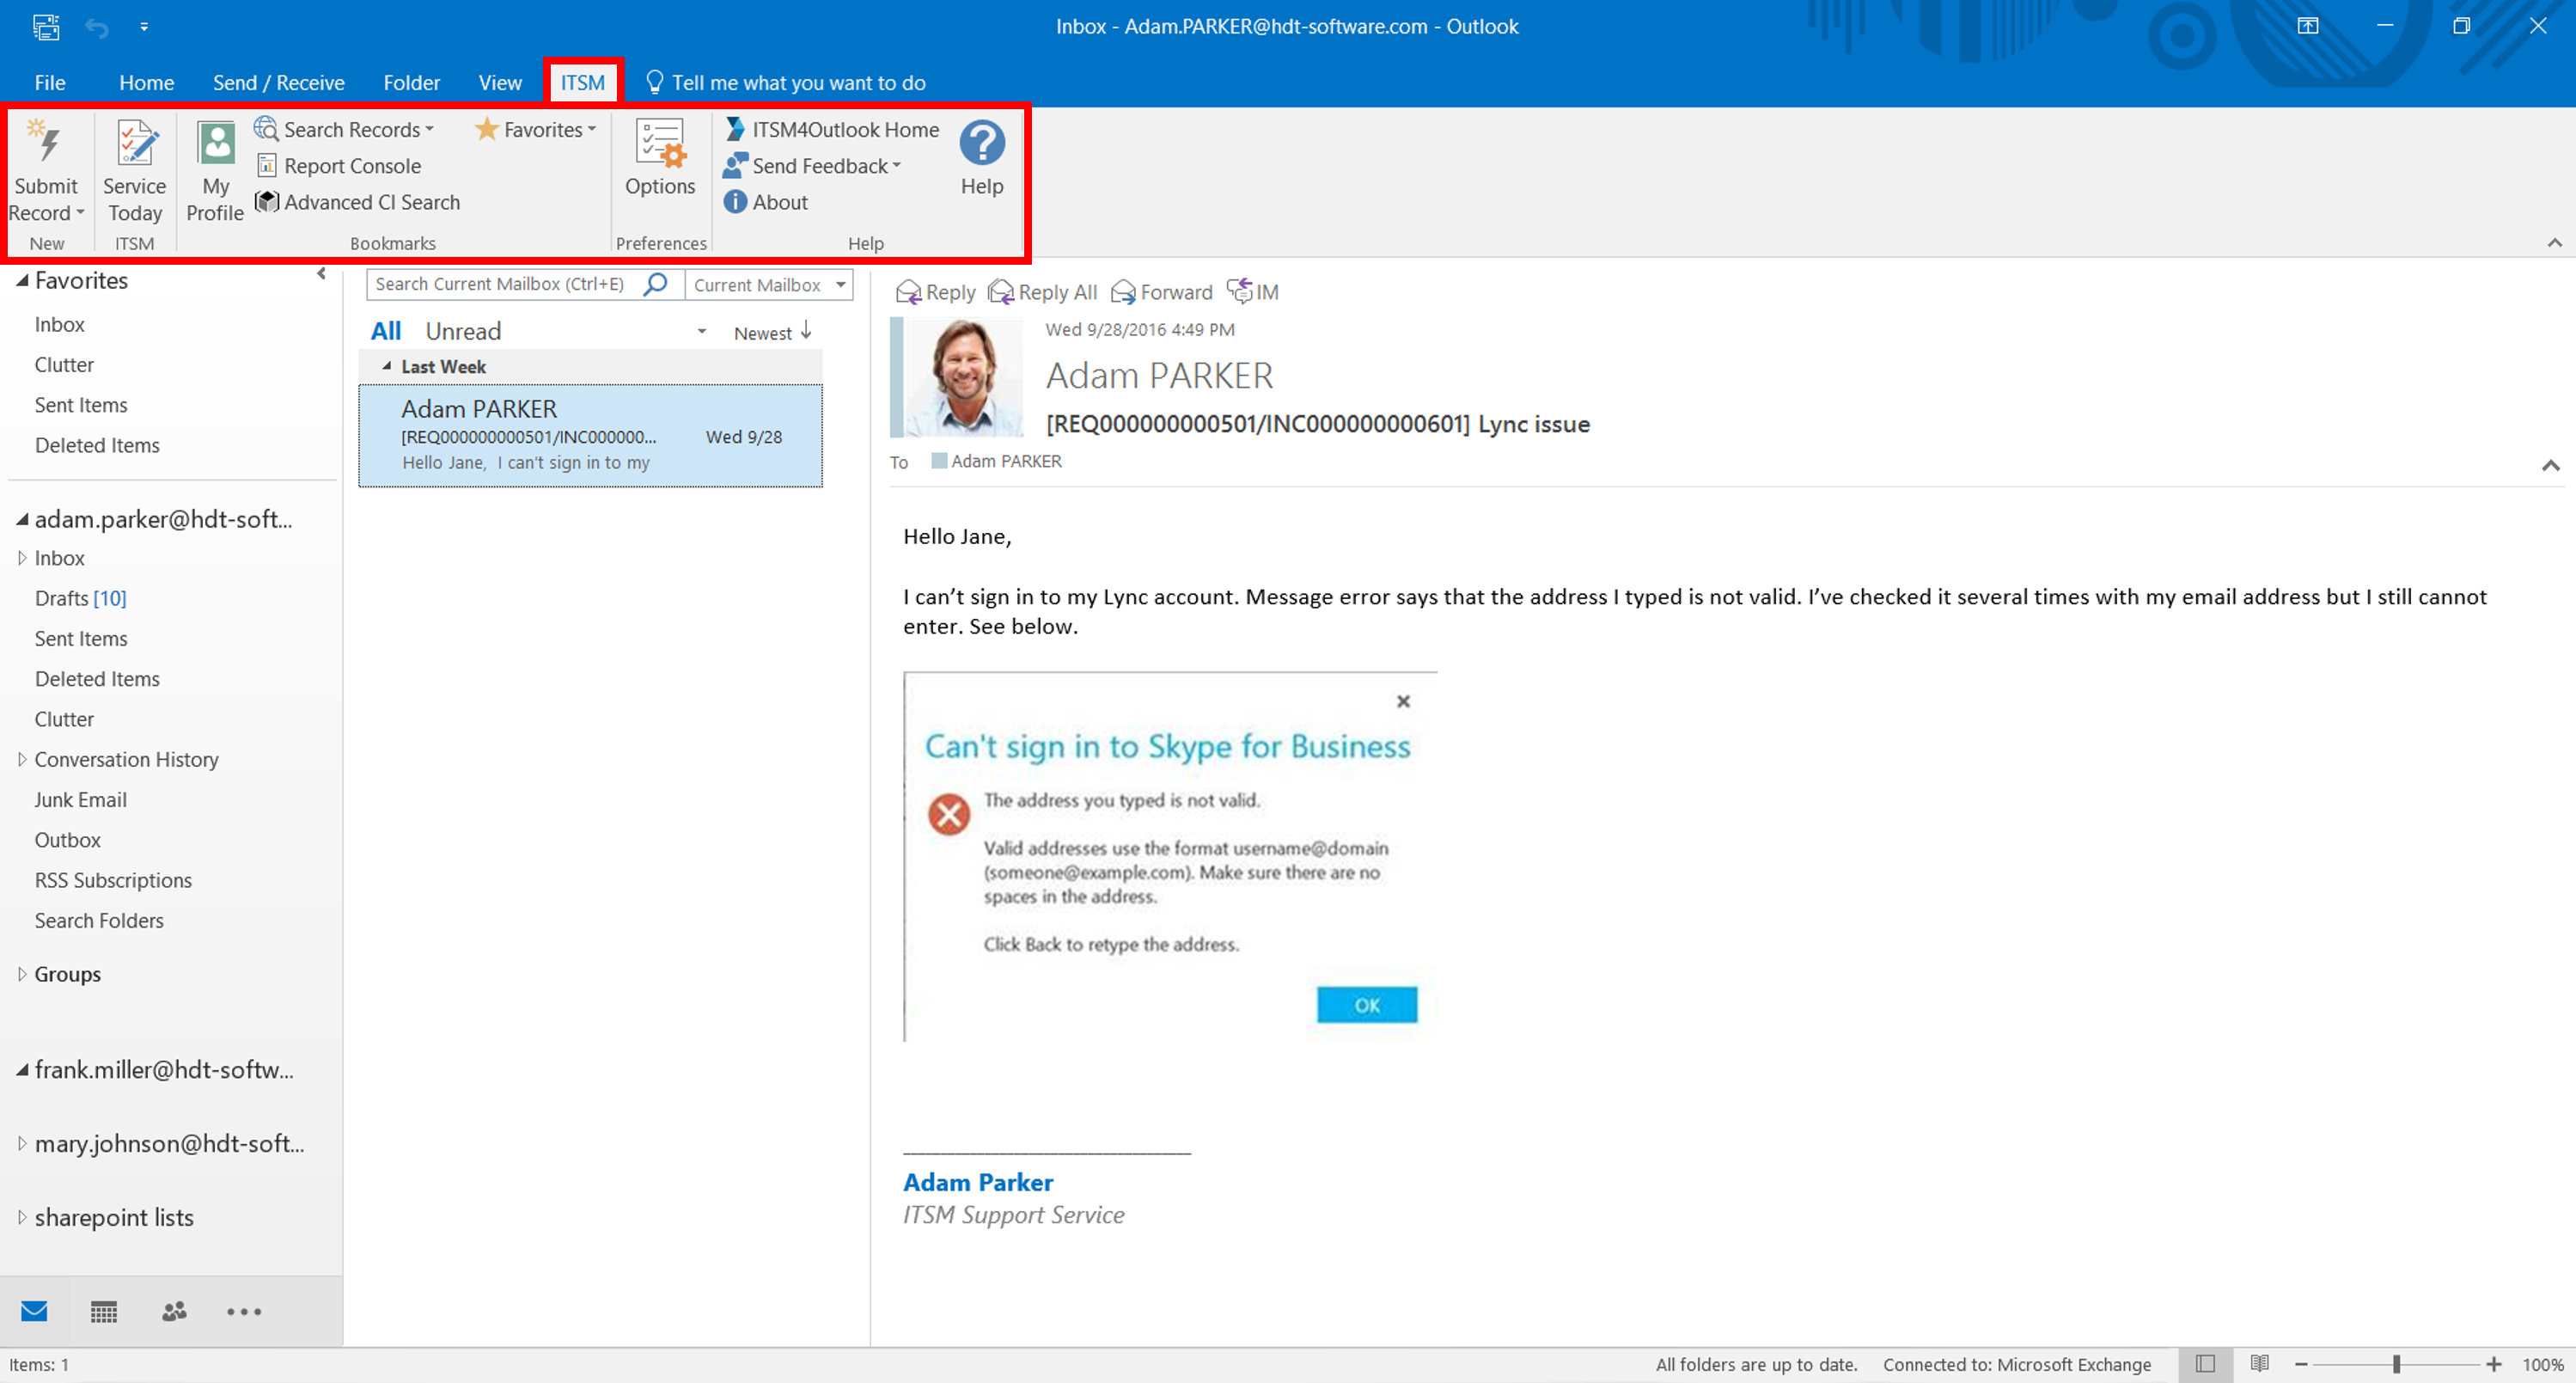
Task: Open Junk Email folder
Action: (80, 800)
